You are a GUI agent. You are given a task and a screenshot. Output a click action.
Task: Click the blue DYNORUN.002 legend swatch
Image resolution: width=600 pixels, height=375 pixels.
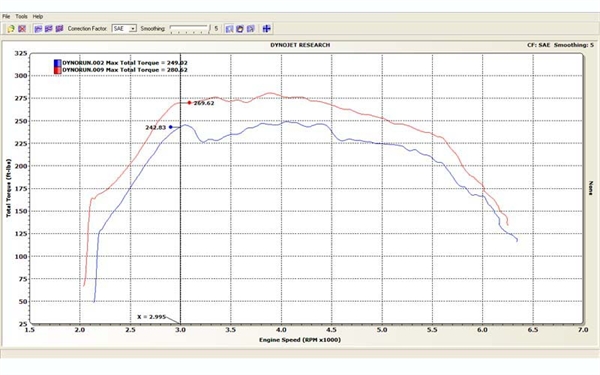[x=57, y=63]
